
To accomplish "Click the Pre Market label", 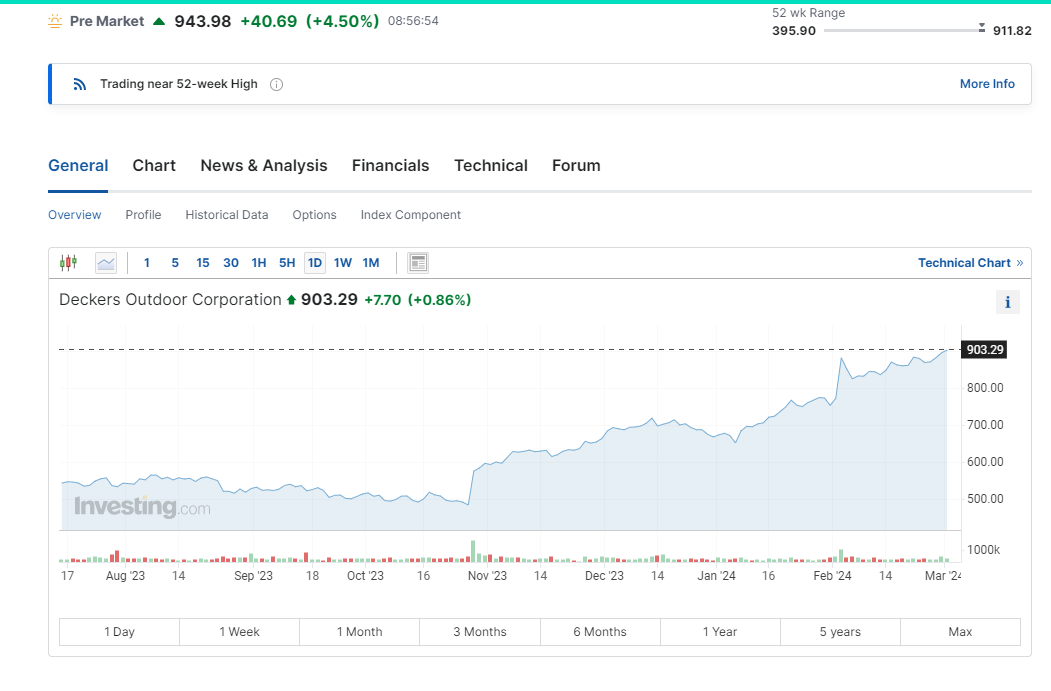I will pyautogui.click(x=107, y=21).
